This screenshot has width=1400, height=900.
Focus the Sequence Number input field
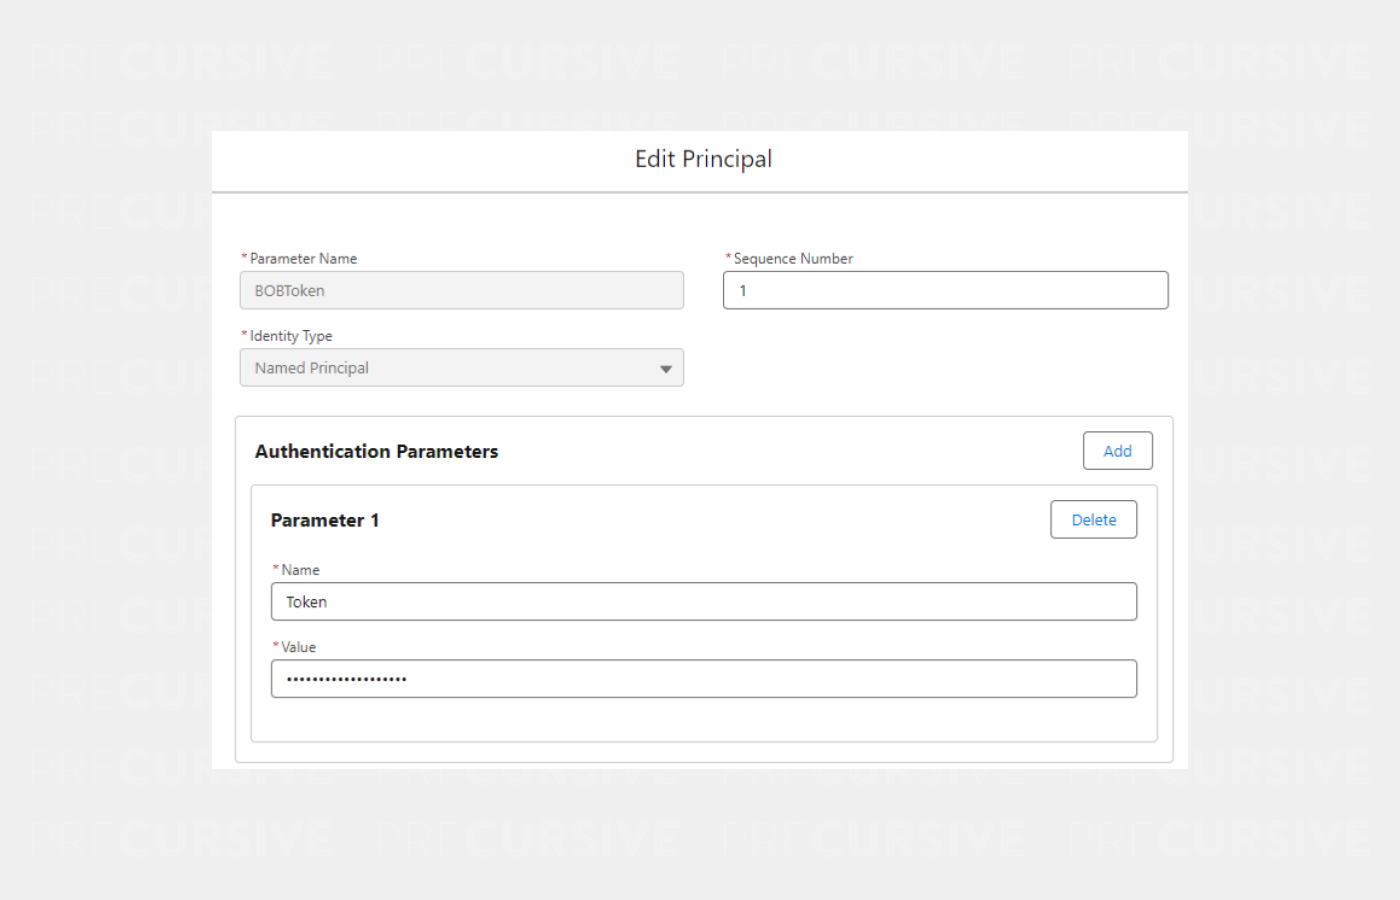(945, 290)
